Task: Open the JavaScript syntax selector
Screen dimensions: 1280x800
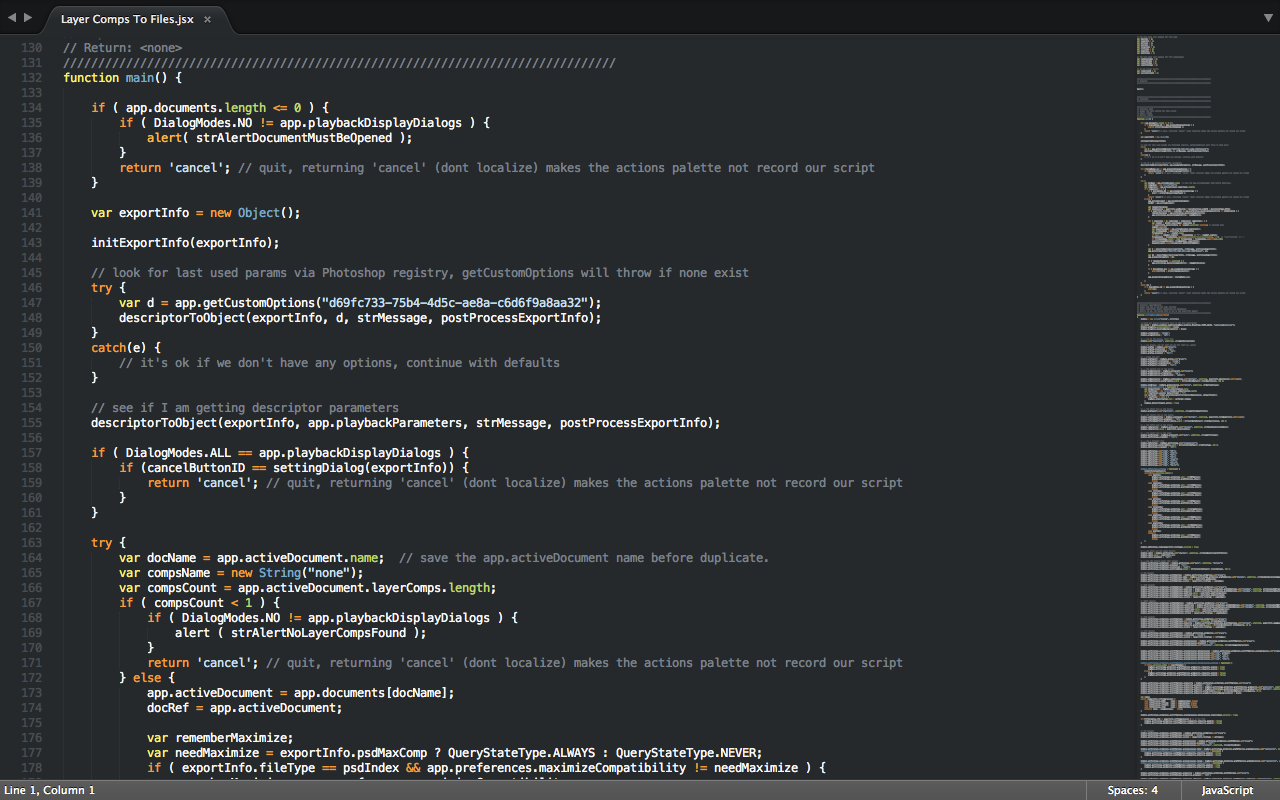Action: 1226,790
